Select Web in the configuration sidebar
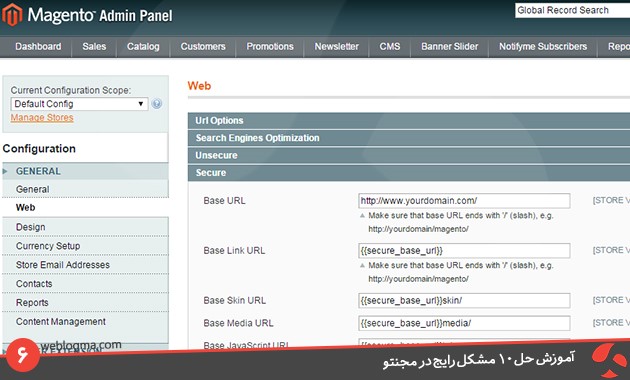 [x=85, y=207]
